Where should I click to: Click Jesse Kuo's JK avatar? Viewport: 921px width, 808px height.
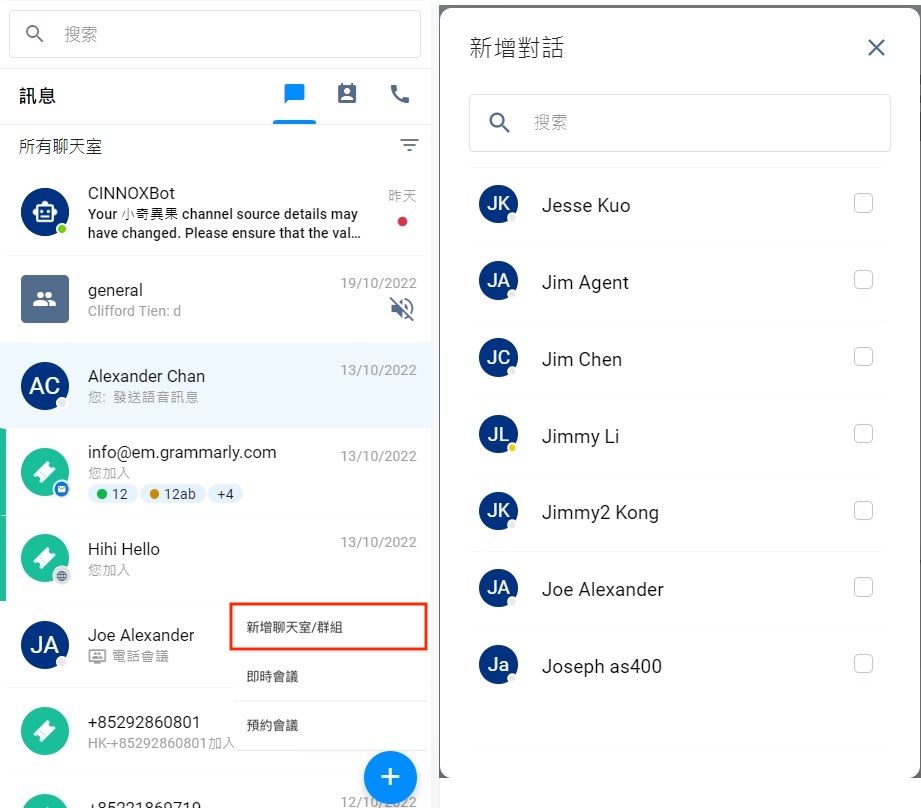point(498,204)
